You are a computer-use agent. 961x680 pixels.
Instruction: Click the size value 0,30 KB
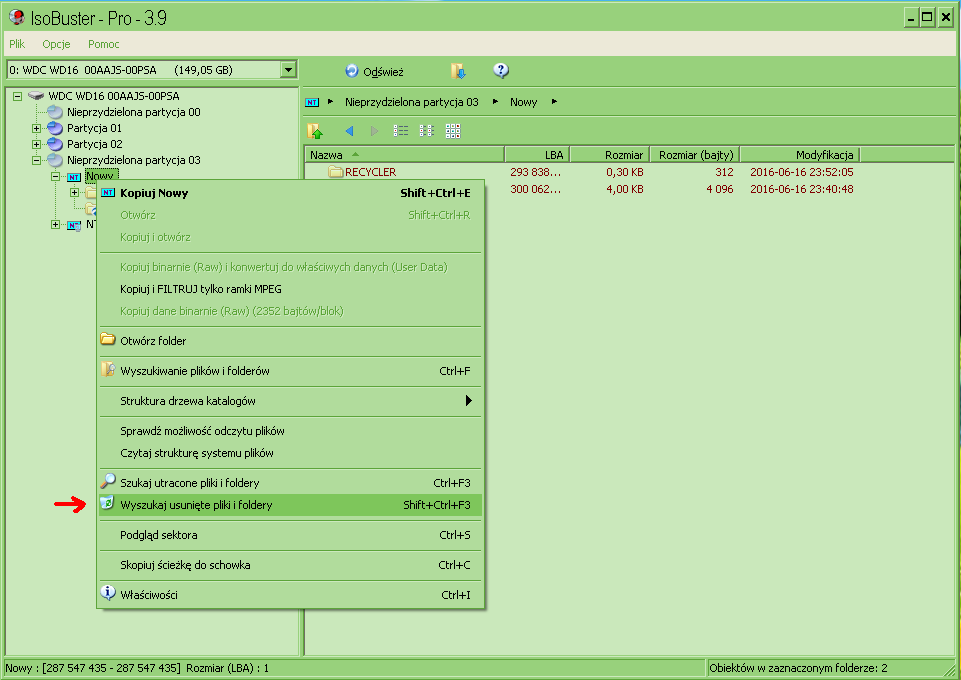[x=625, y=172]
